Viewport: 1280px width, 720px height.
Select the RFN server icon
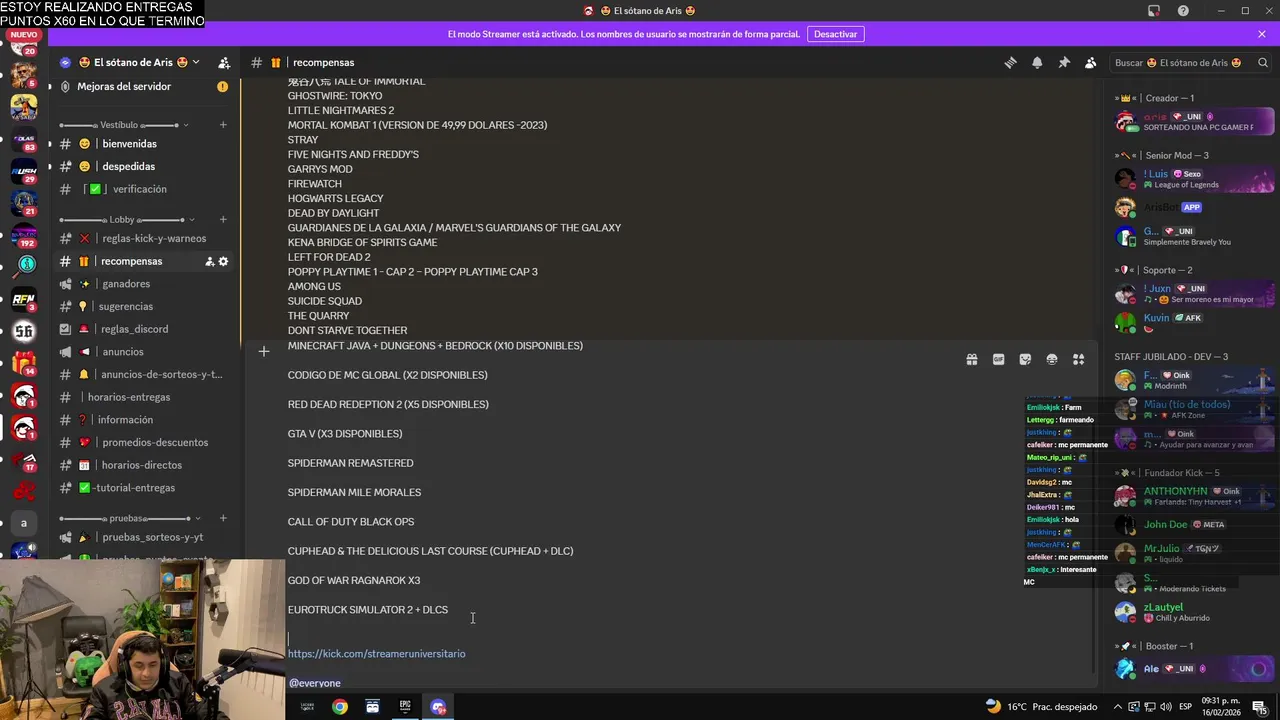point(24,298)
